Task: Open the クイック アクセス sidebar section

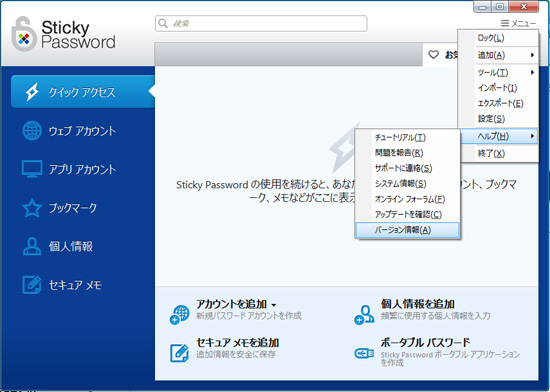Action: tap(83, 92)
